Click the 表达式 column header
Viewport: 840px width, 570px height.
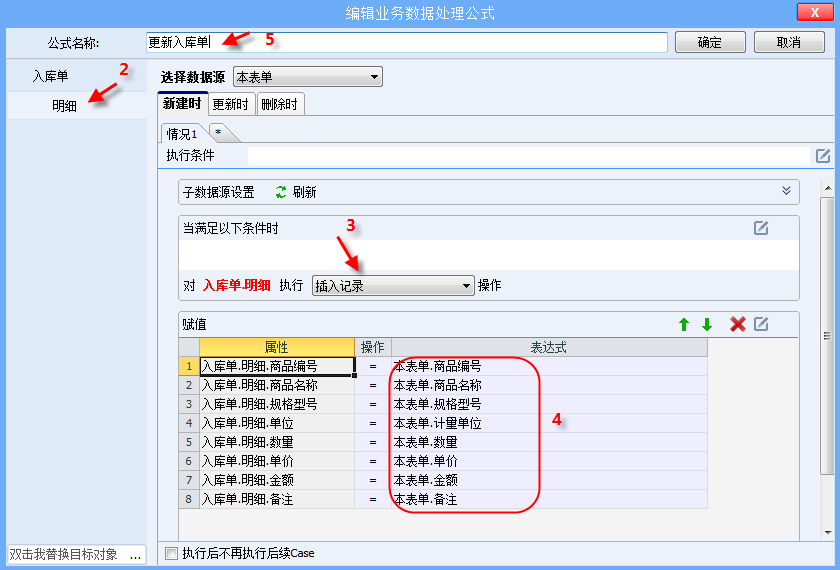click(549, 347)
